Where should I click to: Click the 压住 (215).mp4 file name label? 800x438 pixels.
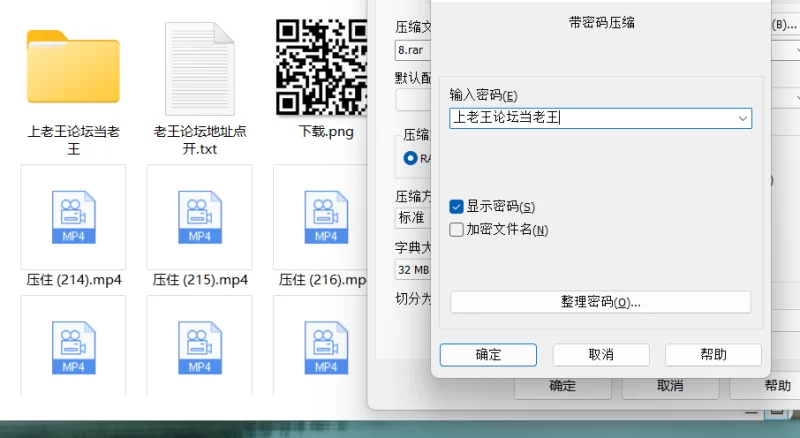(x=200, y=280)
